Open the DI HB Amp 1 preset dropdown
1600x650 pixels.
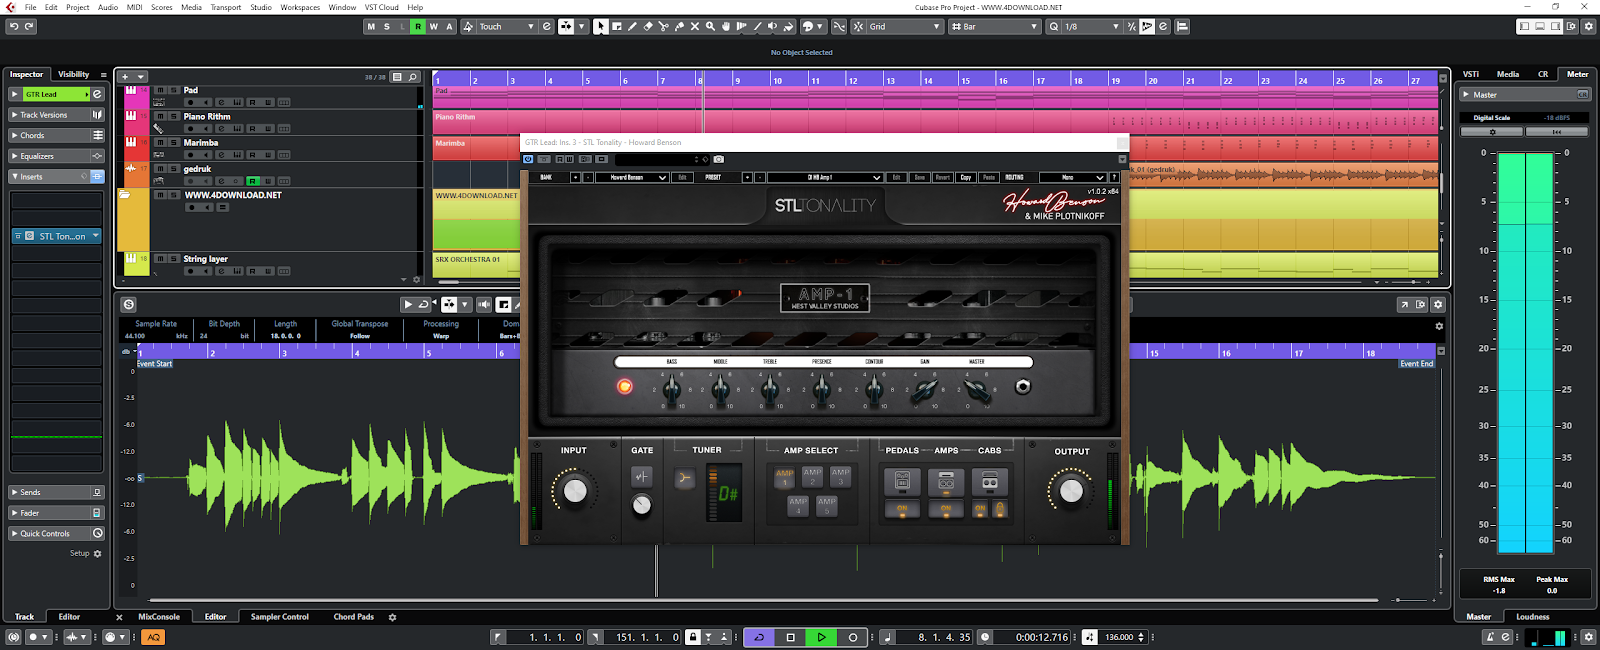click(x=825, y=177)
